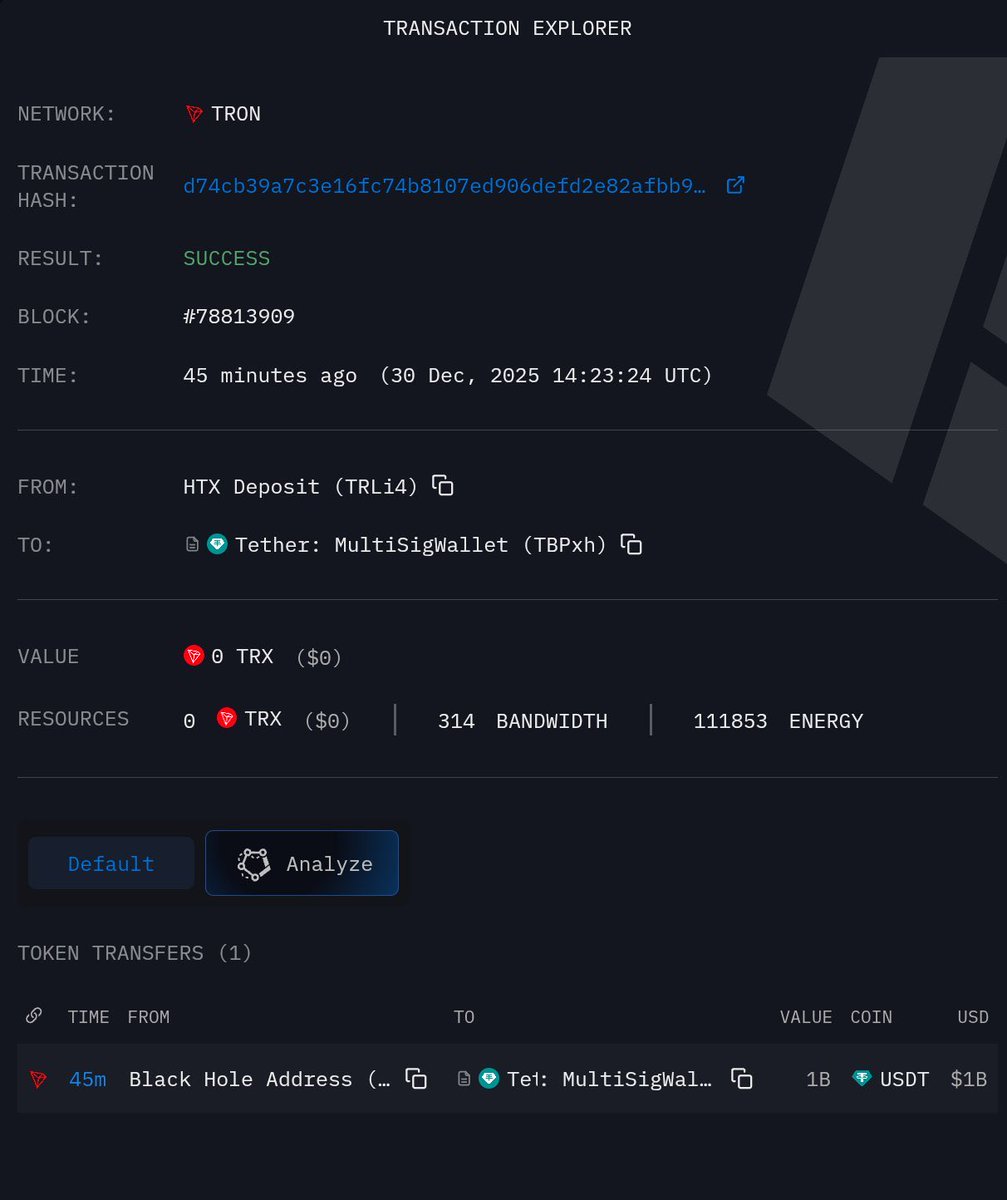The image size is (1007, 1200).
Task: Copy the HTX Deposit address
Action: [443, 486]
